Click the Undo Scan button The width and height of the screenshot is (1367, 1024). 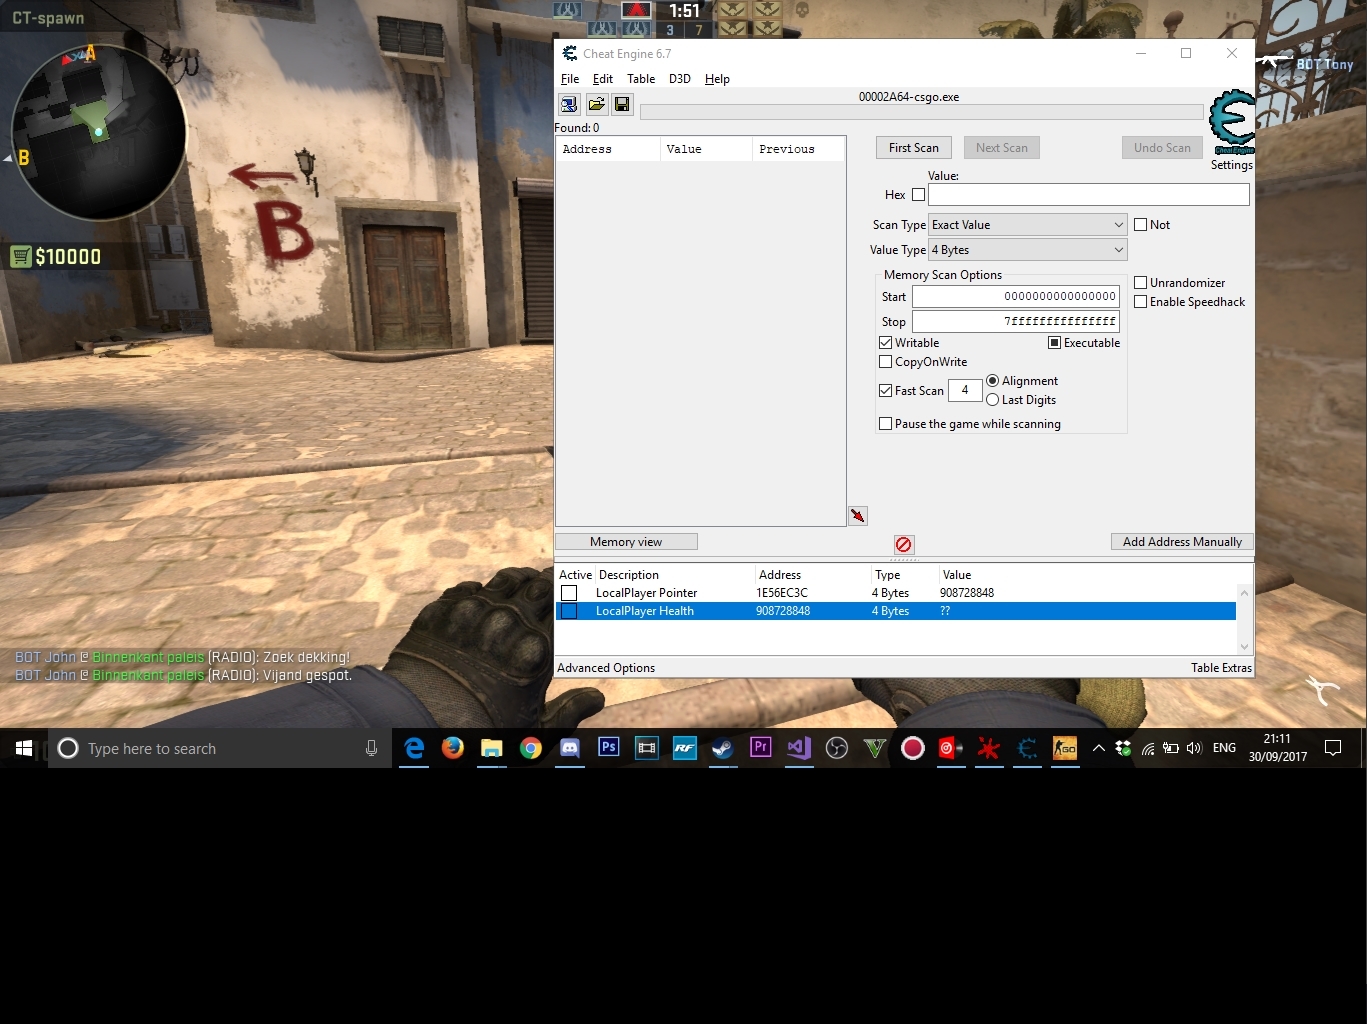pyautogui.click(x=1162, y=148)
